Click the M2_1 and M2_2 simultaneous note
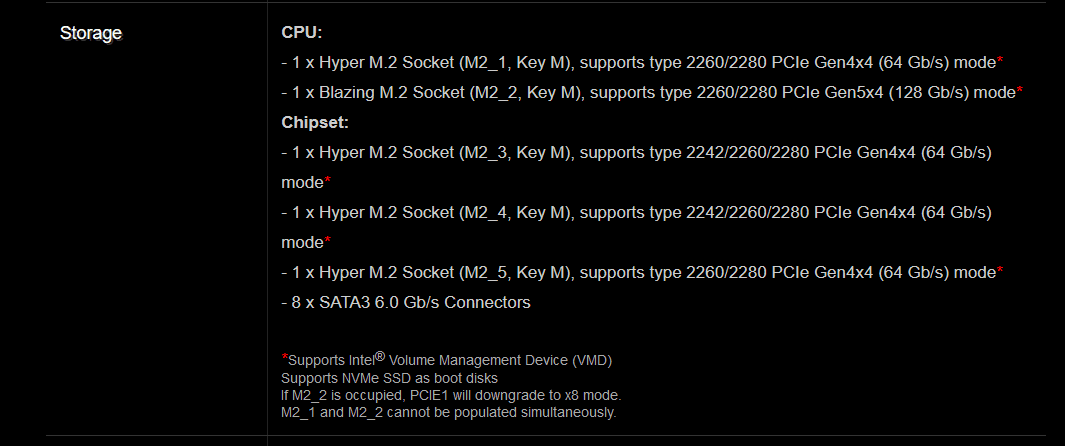 pyautogui.click(x=448, y=412)
